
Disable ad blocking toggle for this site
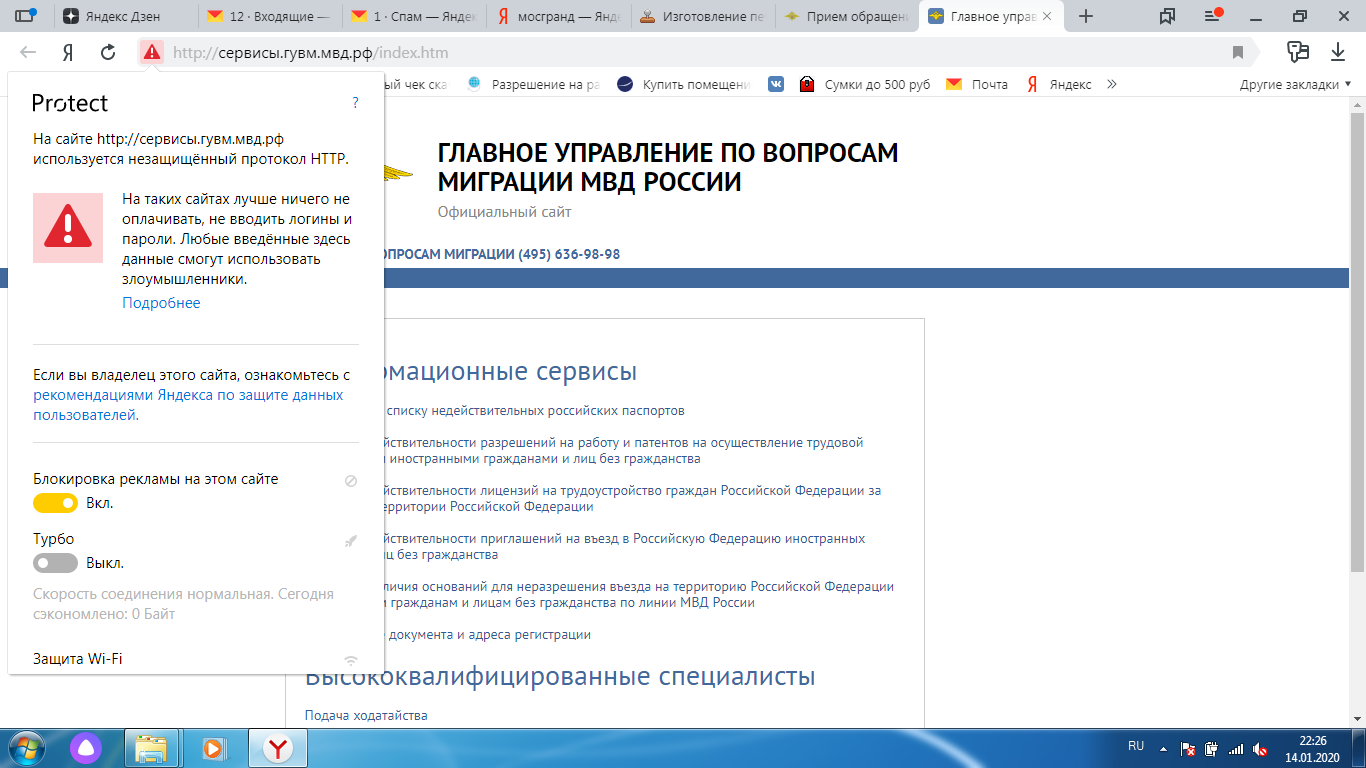55,503
